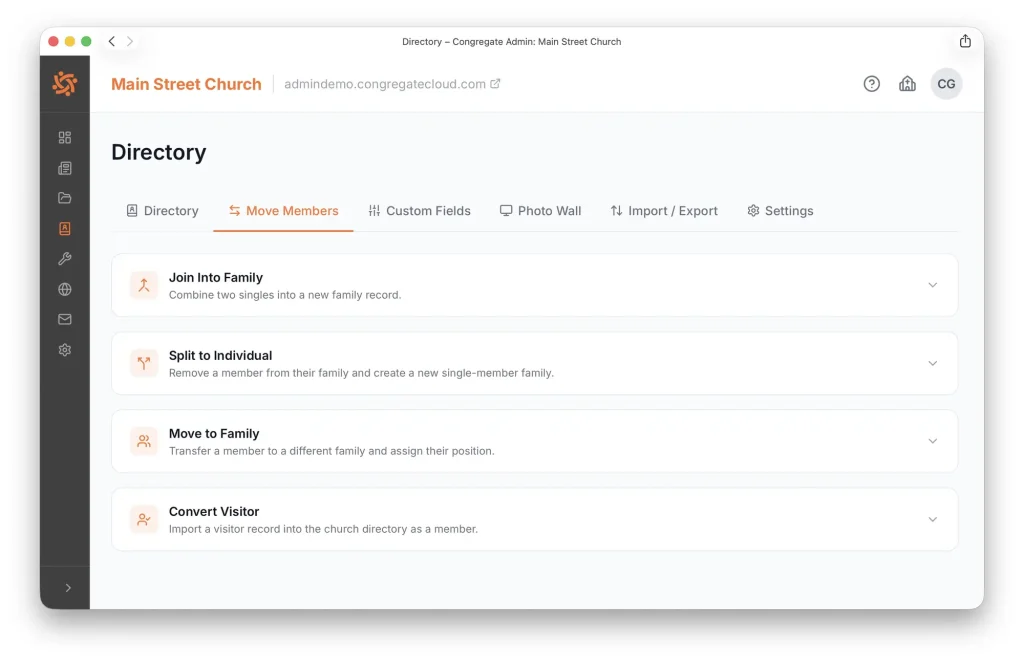Screen dimensions: 1024x662
Task: Click the Move to Family heading
Action: [214, 433]
